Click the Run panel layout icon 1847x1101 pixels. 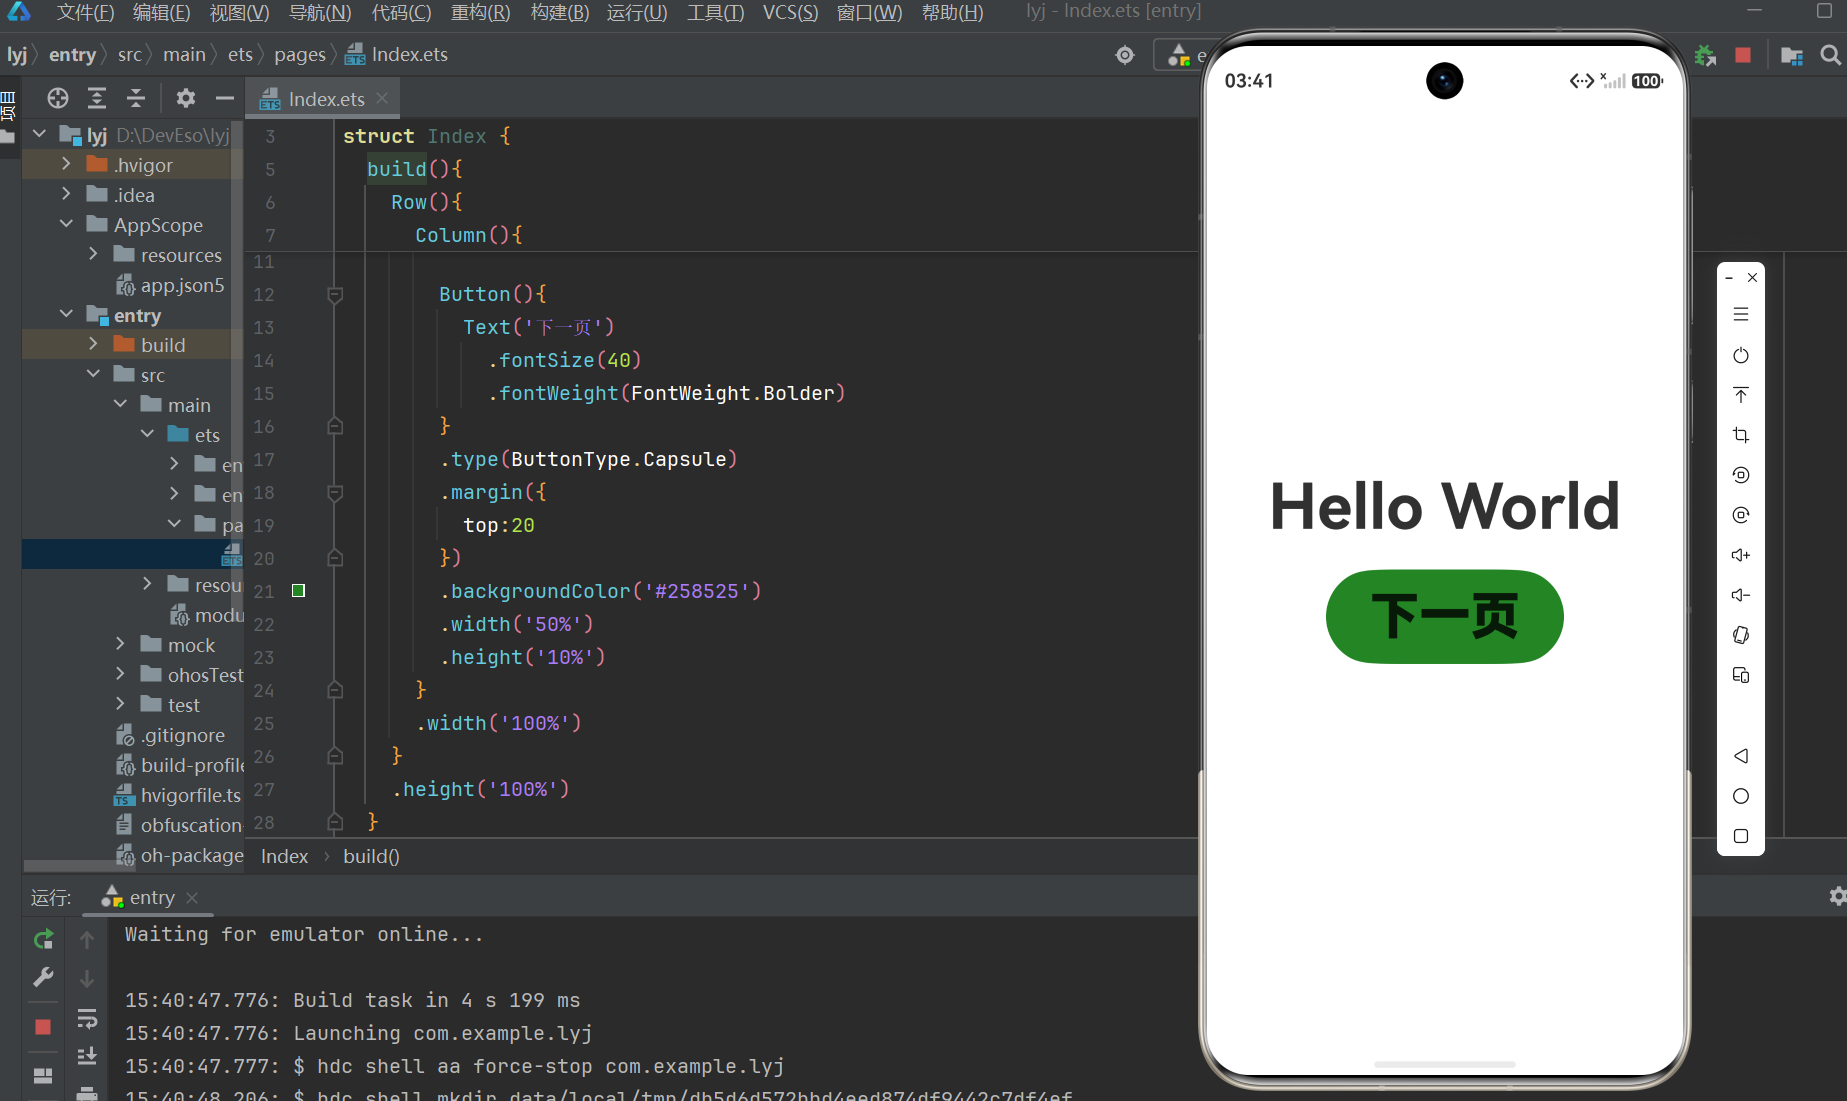43,1076
